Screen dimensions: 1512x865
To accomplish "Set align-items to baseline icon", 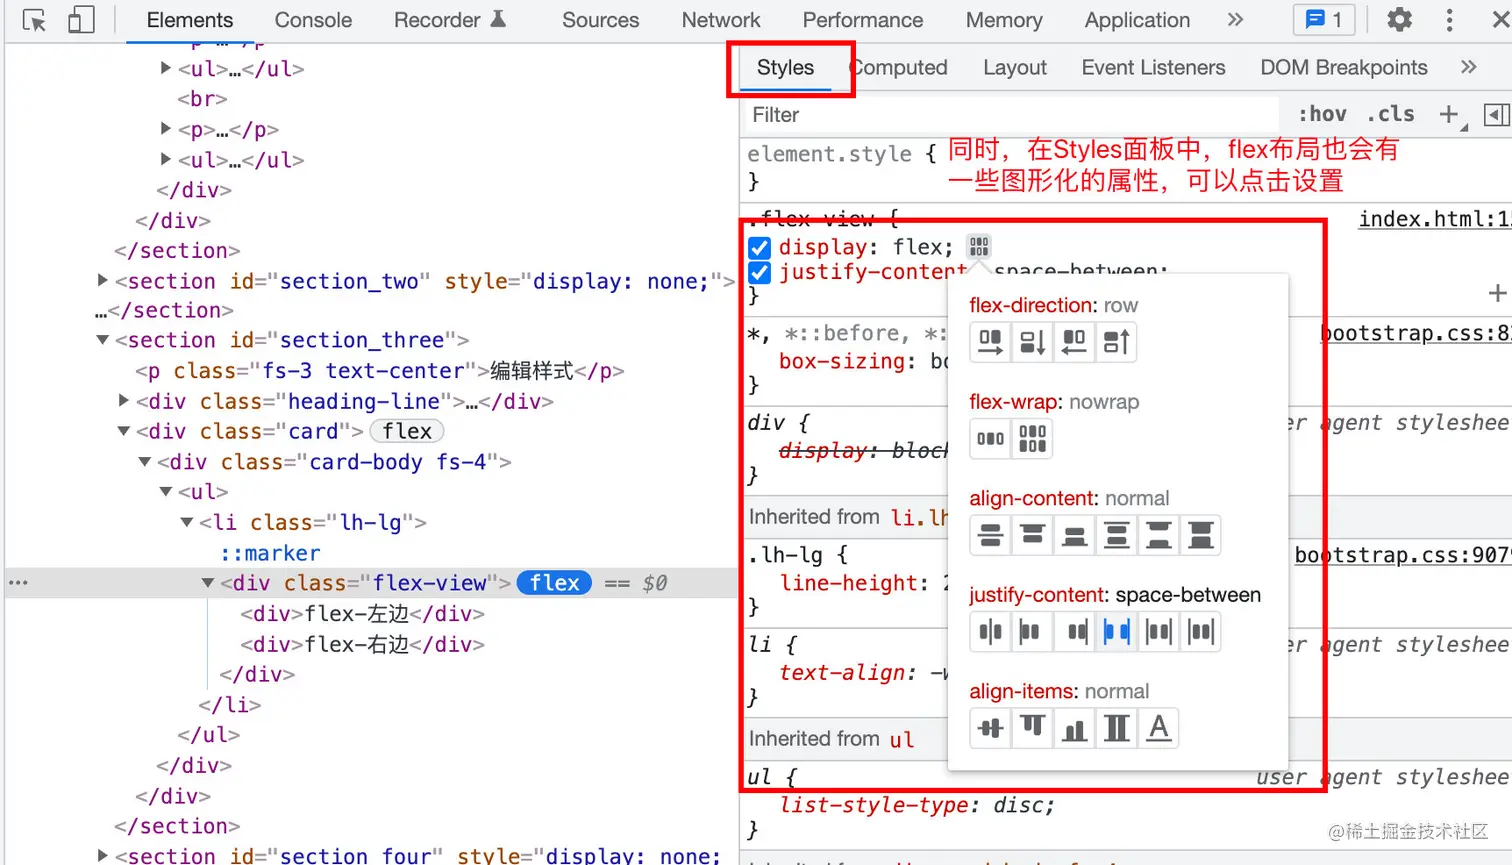I will point(1158,728).
